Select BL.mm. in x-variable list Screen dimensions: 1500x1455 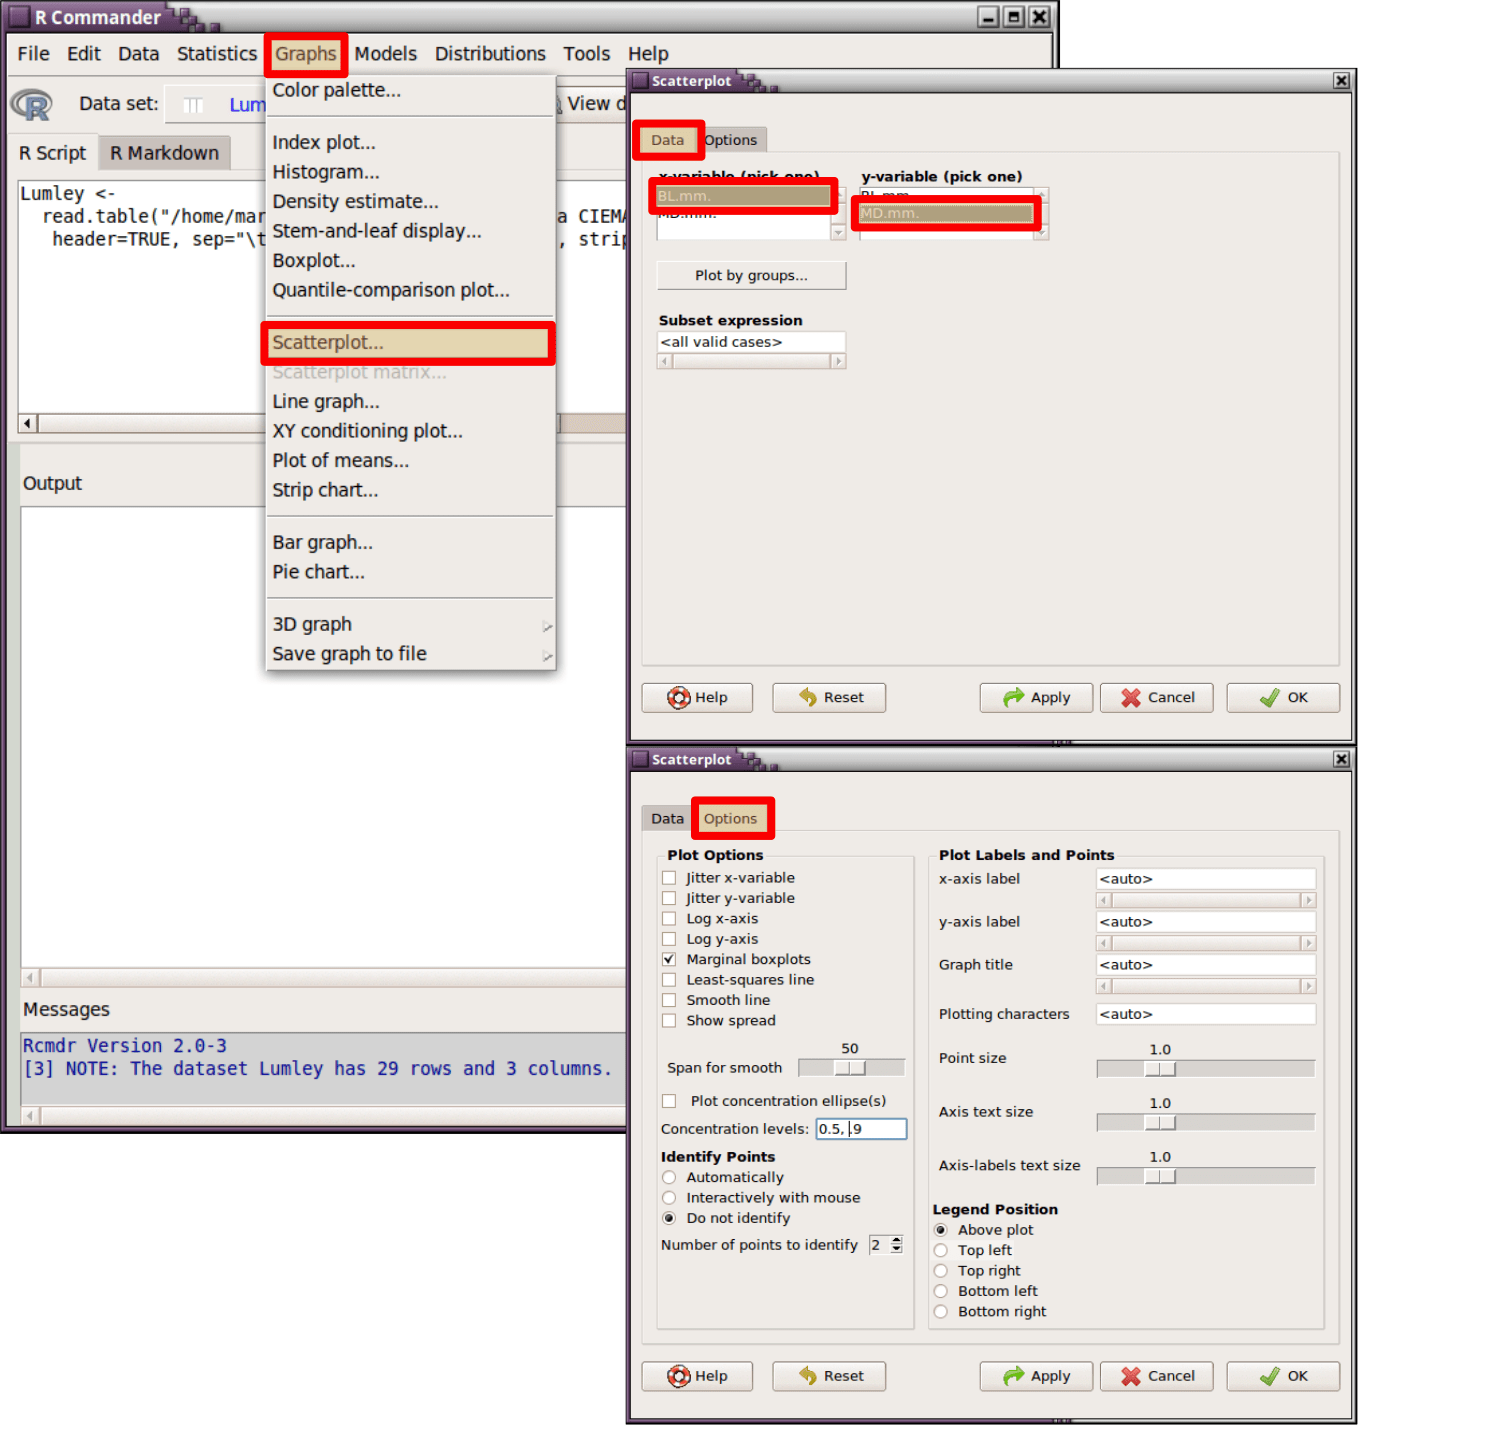743,196
